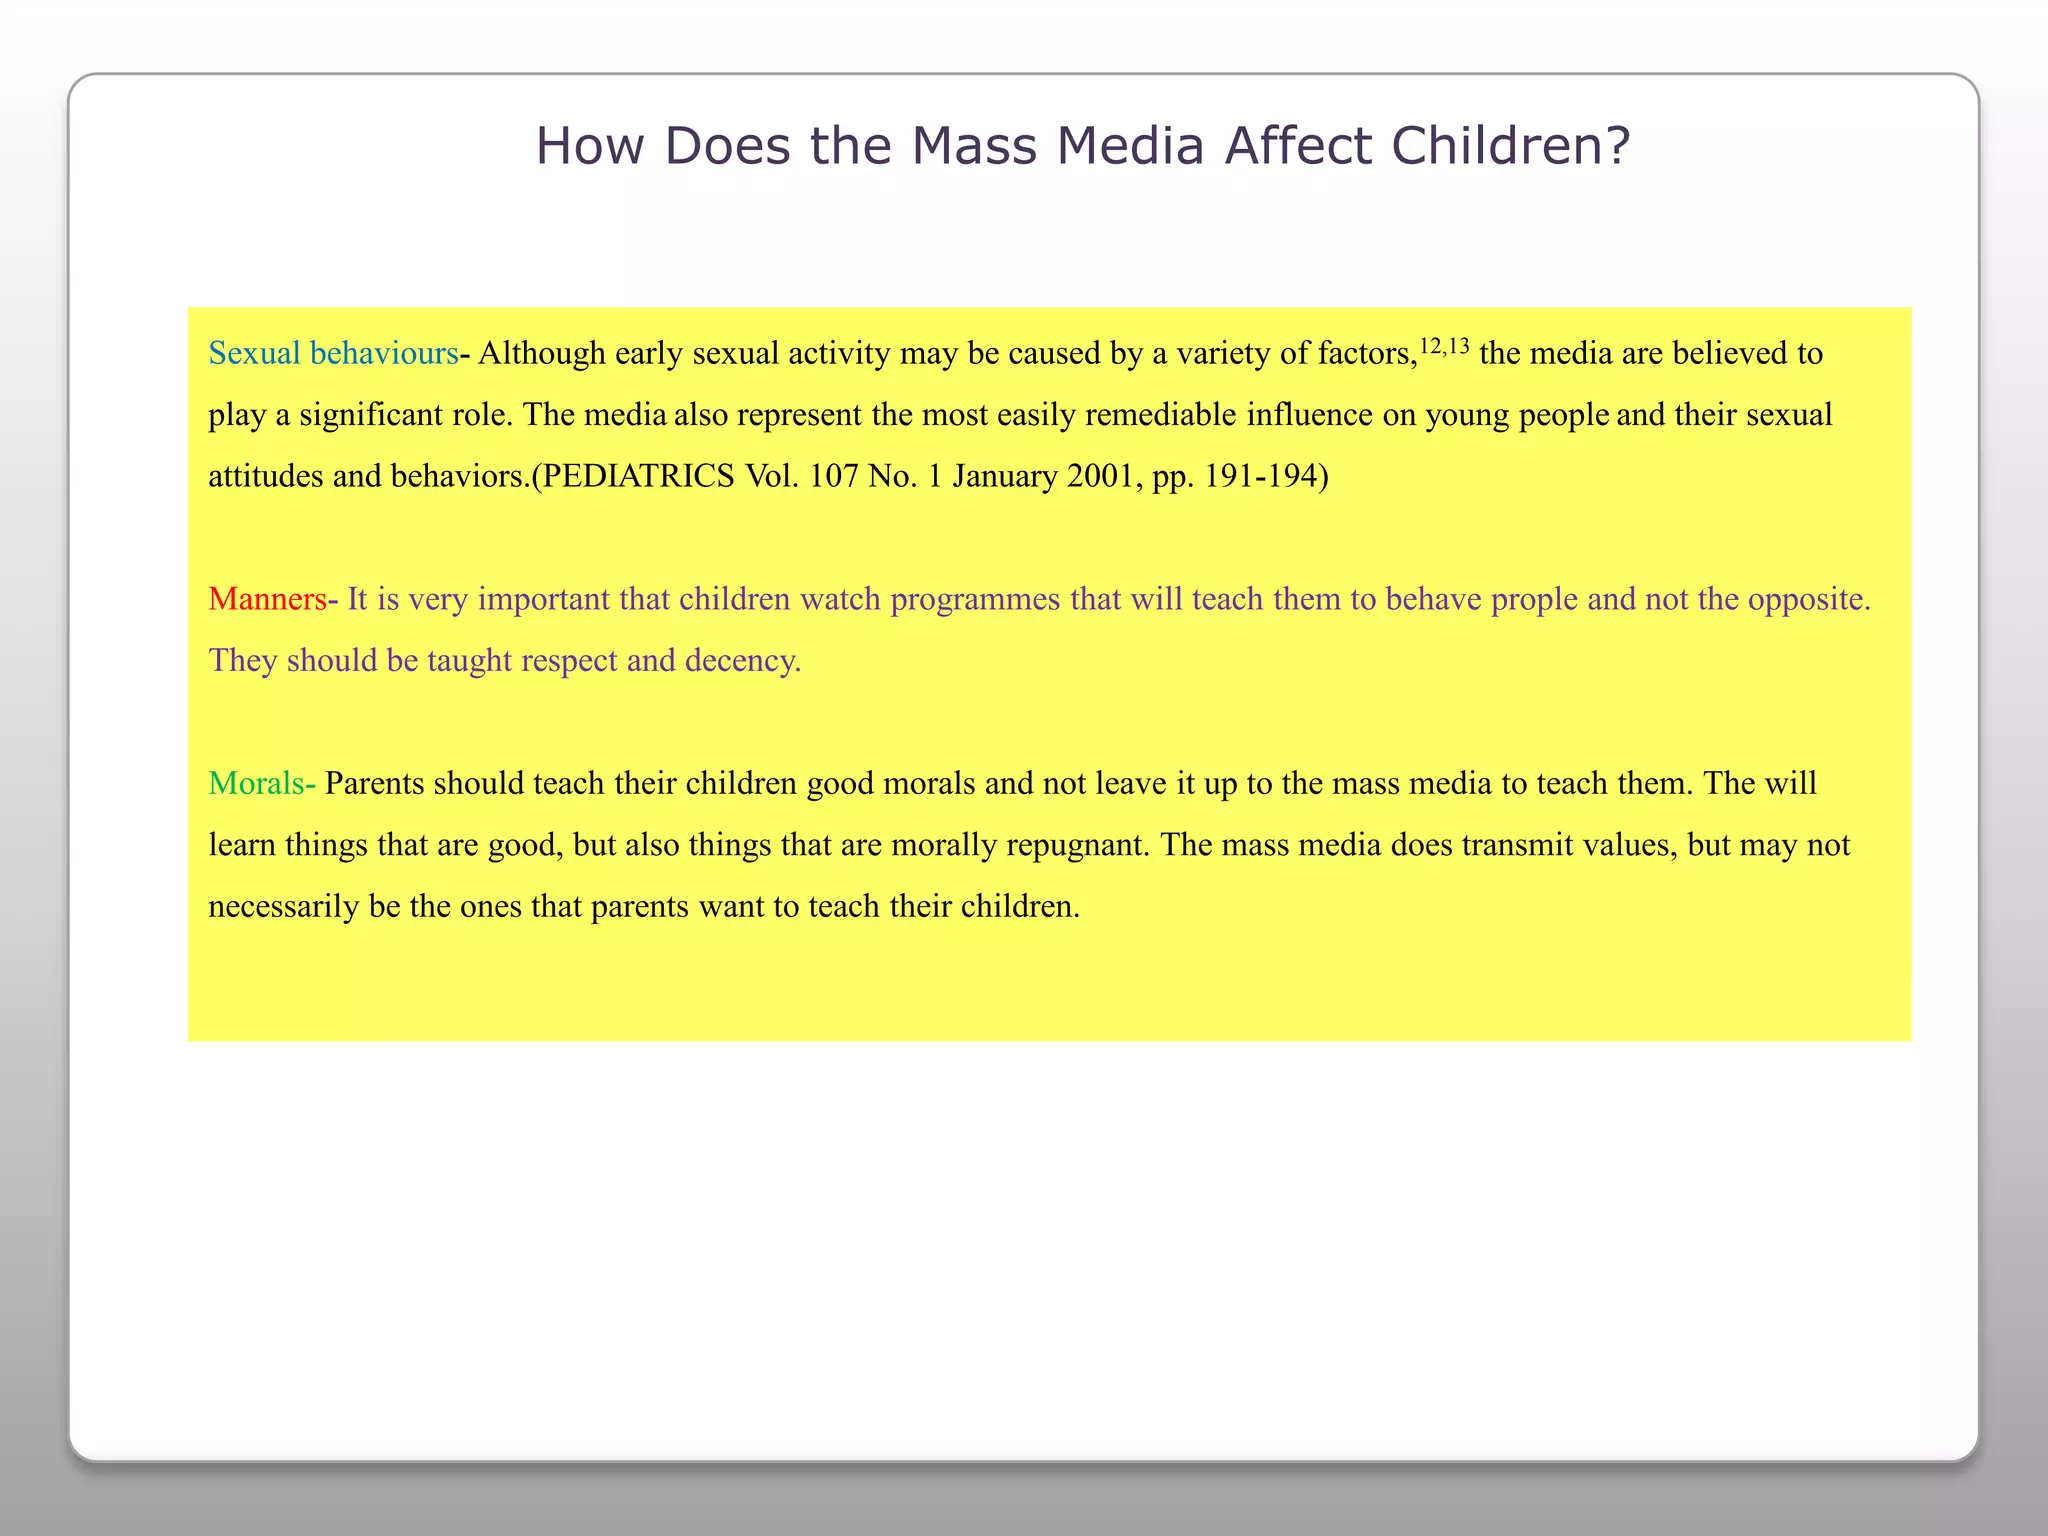Select the blue "Sexual behaviours" heading

[333, 353]
